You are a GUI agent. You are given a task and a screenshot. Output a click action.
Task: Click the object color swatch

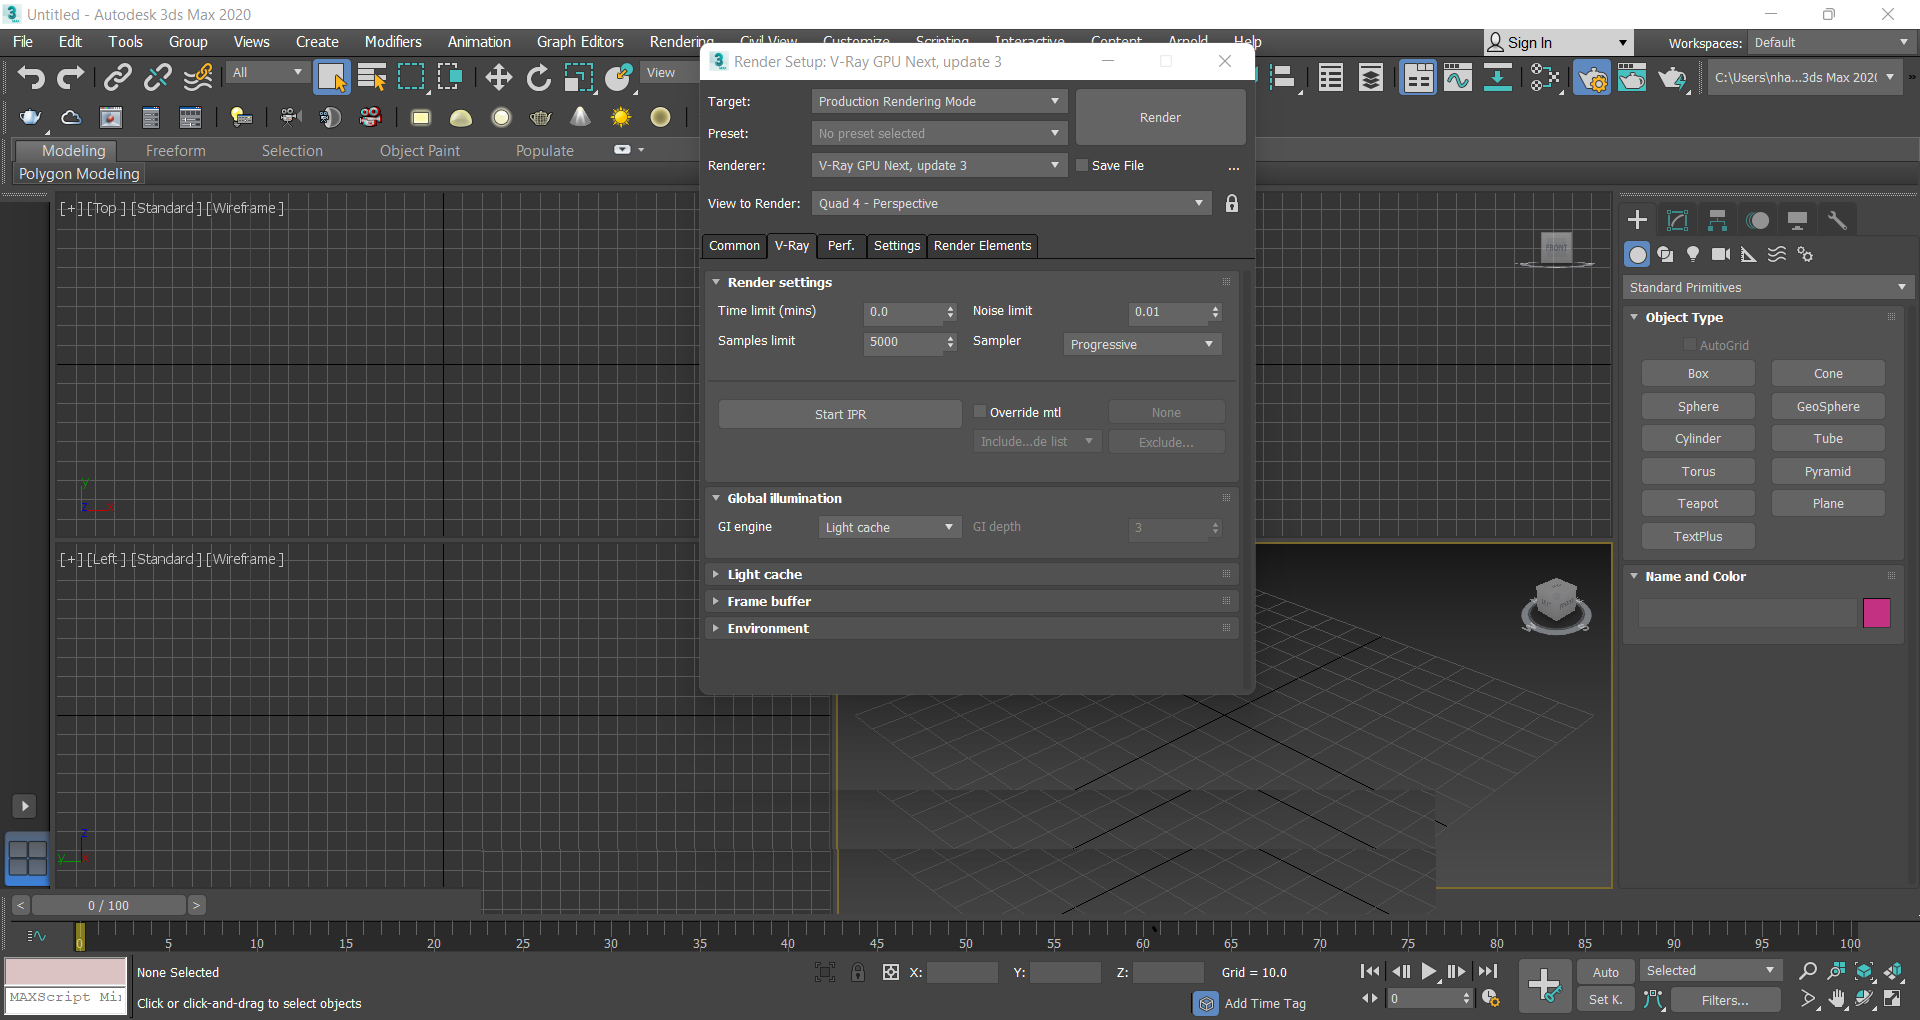(x=1877, y=613)
